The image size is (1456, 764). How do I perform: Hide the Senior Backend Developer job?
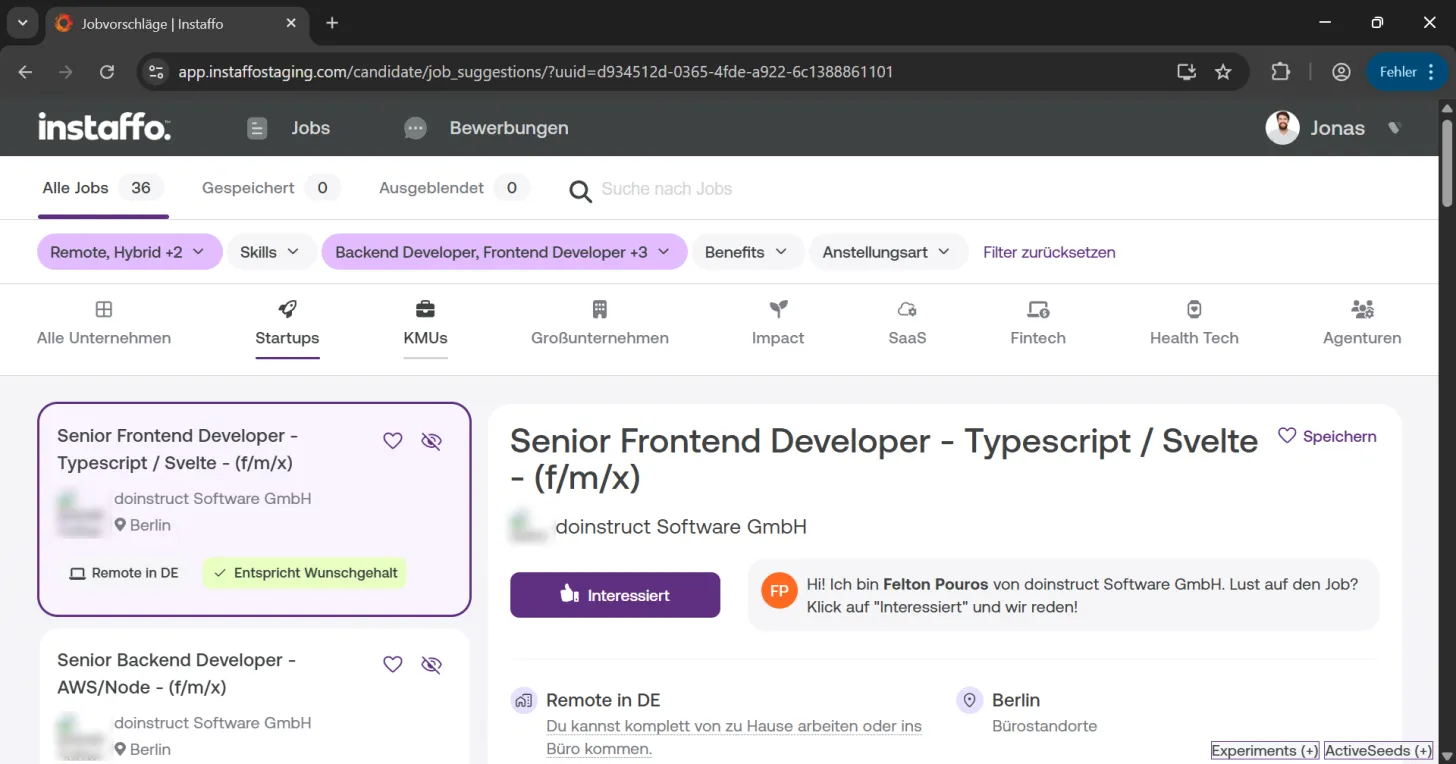(431, 665)
